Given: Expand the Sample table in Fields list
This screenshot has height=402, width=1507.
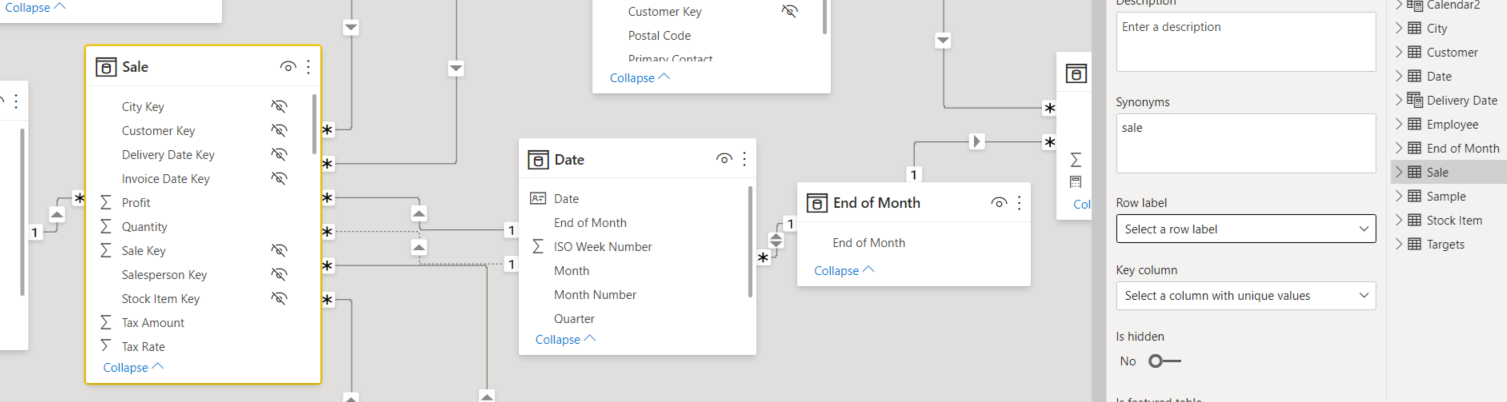Looking at the screenshot, I should [x=1399, y=196].
